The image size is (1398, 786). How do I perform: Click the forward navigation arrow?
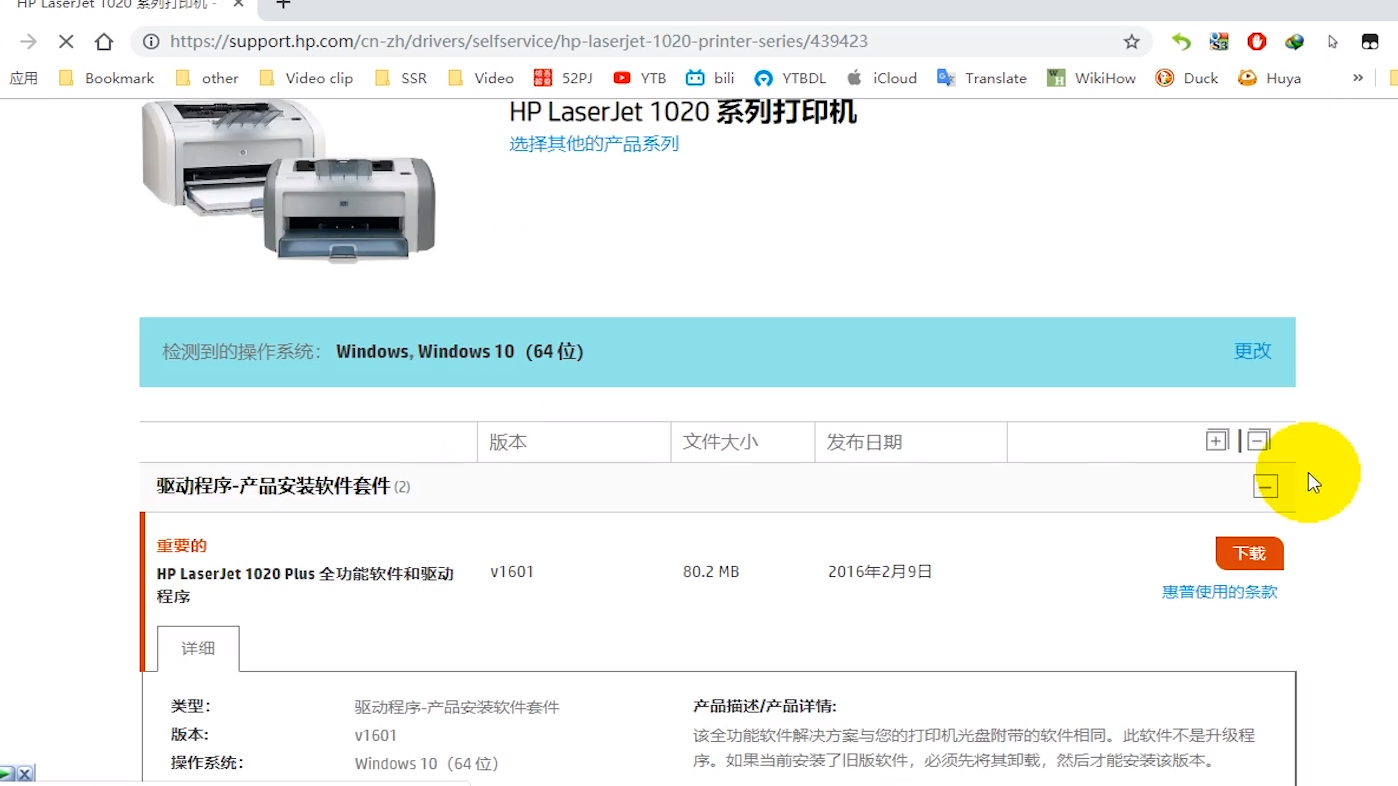pos(28,42)
